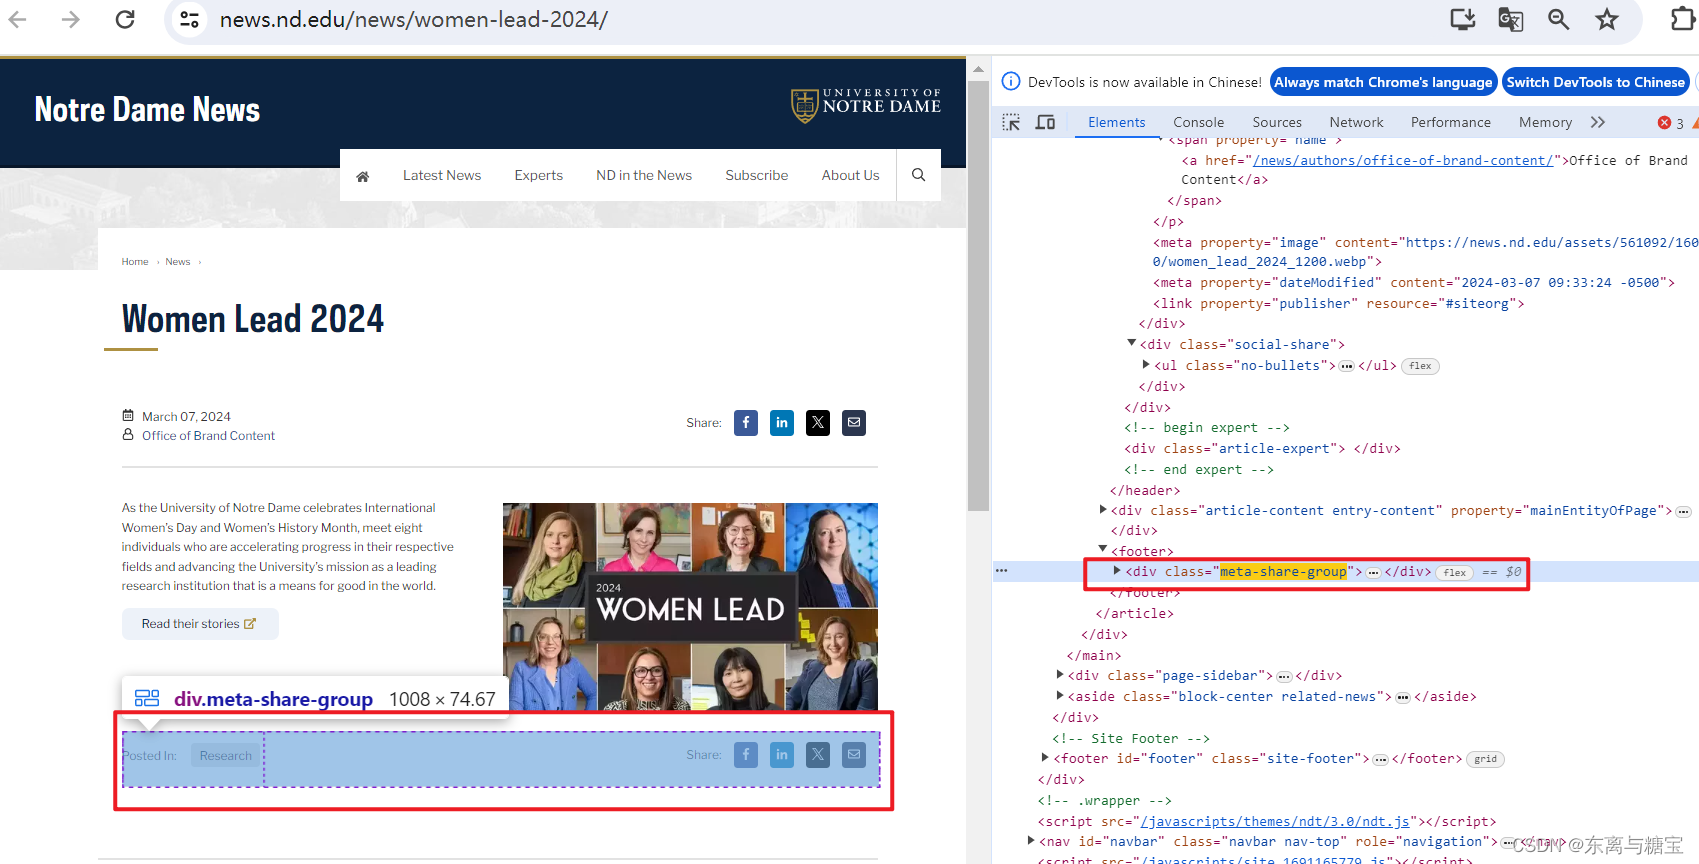Open the extensions puzzle icon
This screenshot has width=1699, height=864.
(1683, 19)
